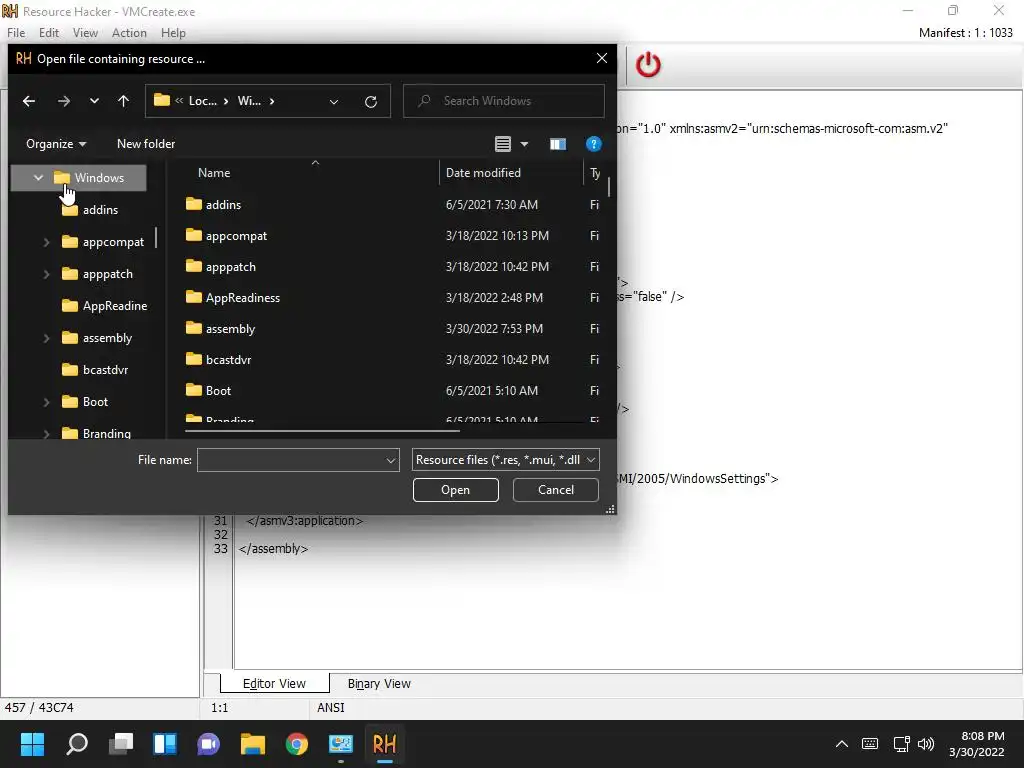Screen dimensions: 1024x768
Task: Open Widgets from taskbar
Action: [x=165, y=744]
